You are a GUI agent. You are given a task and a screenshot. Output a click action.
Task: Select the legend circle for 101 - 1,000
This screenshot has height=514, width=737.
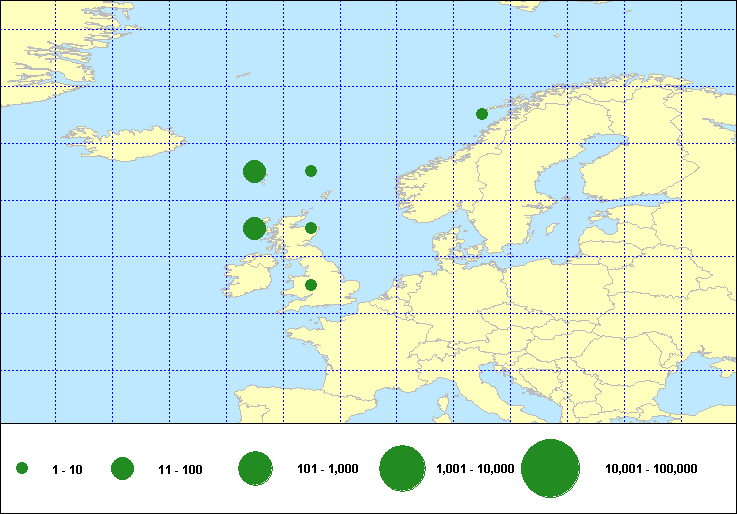click(x=256, y=468)
